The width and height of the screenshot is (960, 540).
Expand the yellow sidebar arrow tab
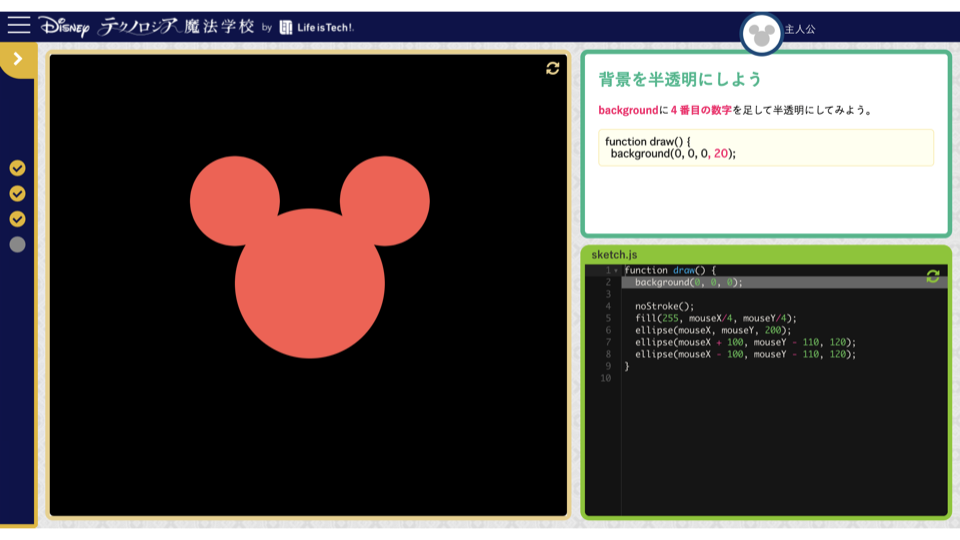pos(18,59)
